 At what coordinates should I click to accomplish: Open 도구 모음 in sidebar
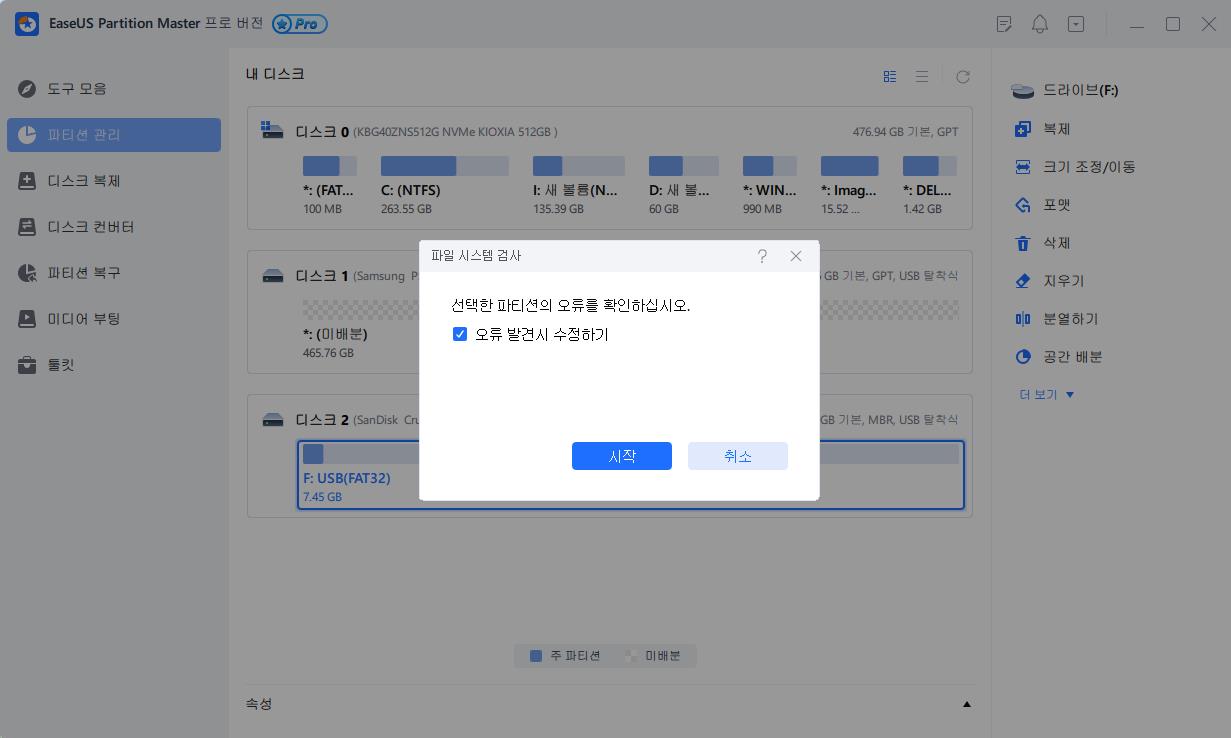click(77, 89)
